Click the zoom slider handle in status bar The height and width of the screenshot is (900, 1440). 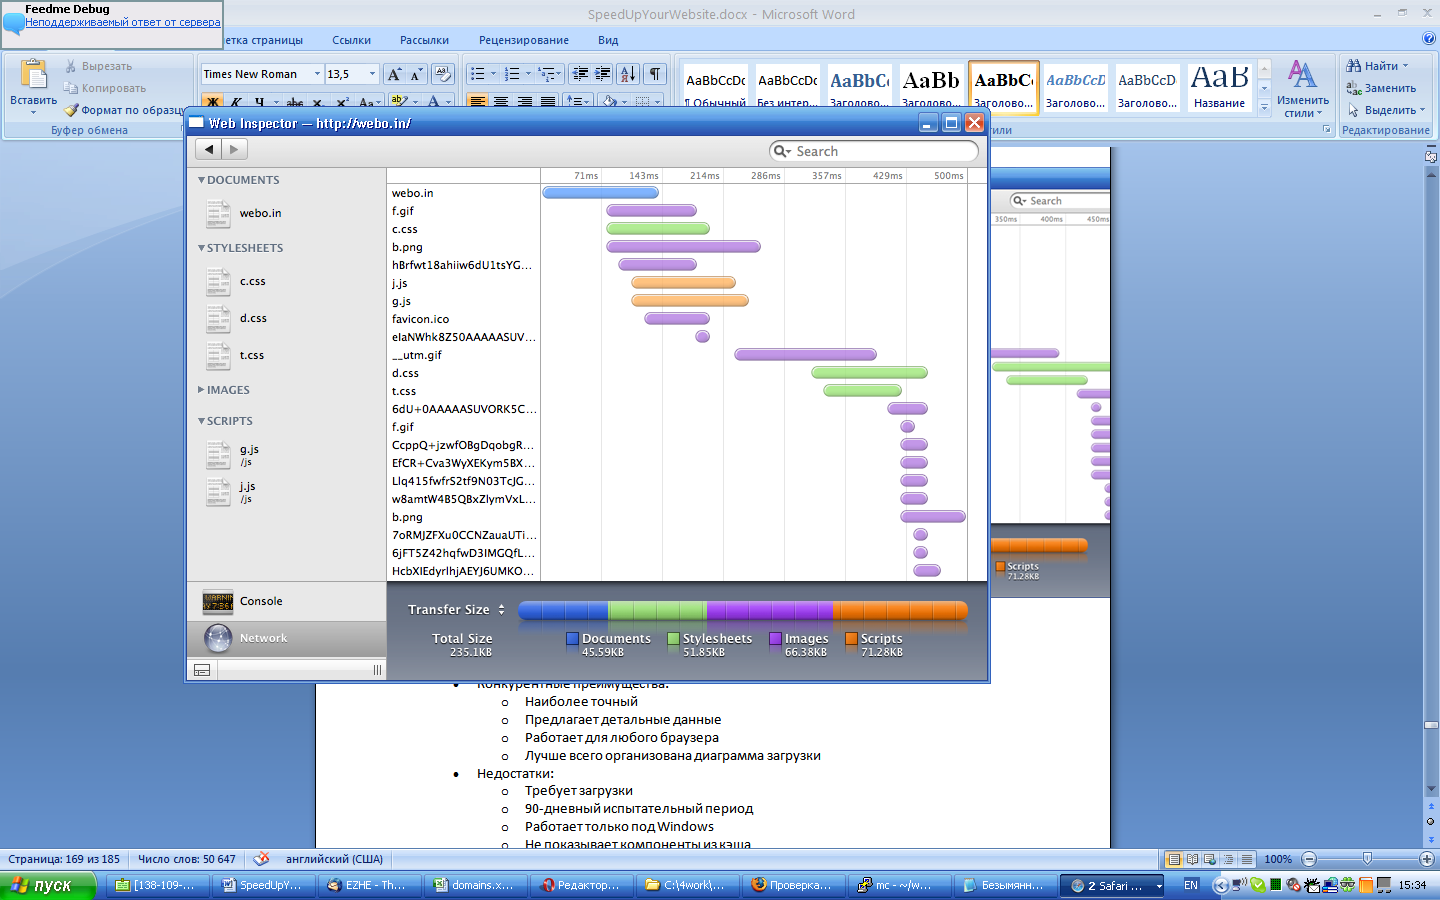pos(1367,859)
